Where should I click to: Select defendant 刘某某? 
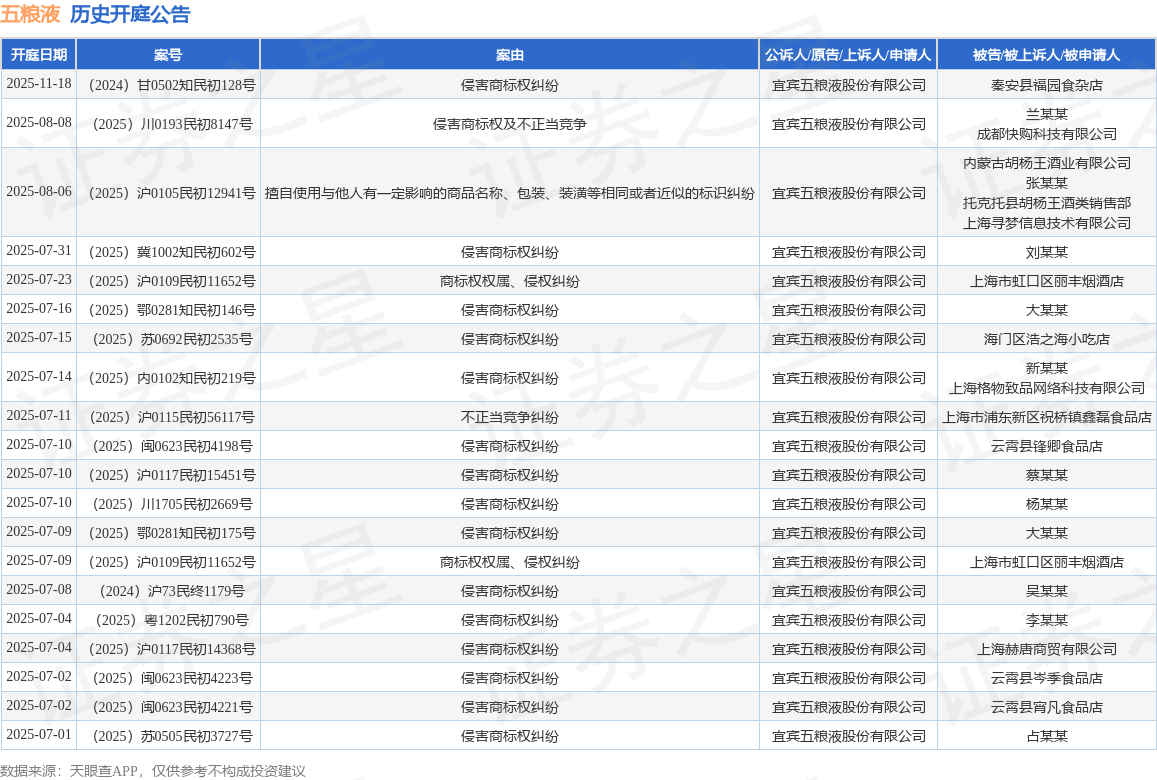tap(1046, 252)
